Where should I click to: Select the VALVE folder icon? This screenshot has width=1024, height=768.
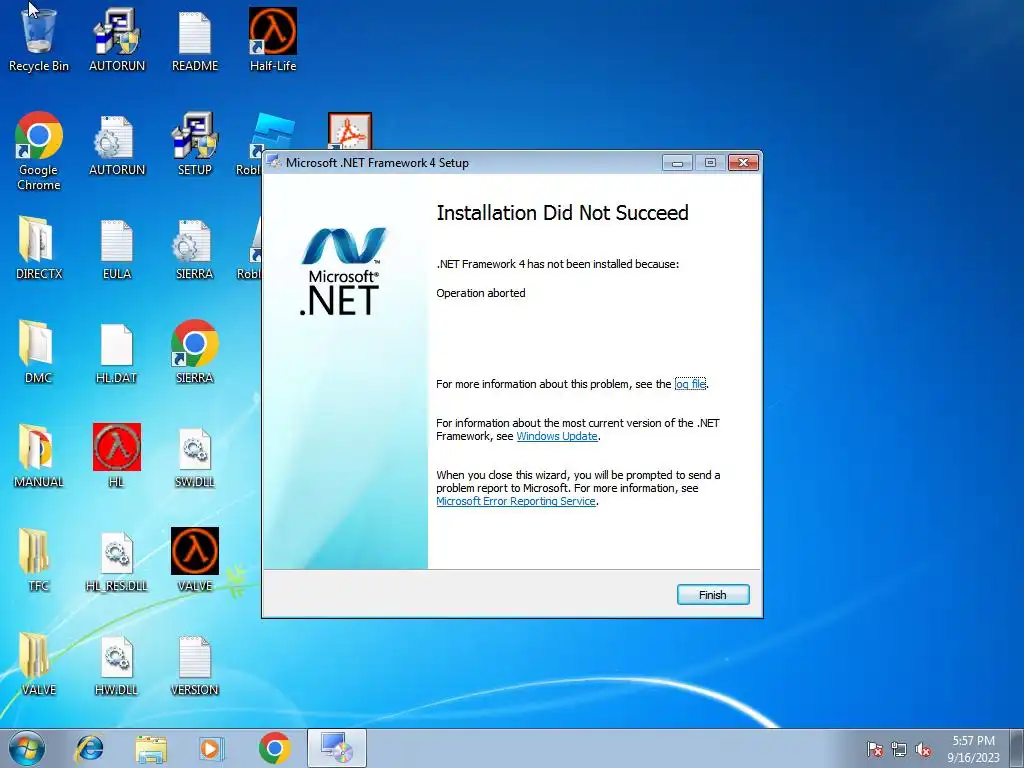point(39,664)
